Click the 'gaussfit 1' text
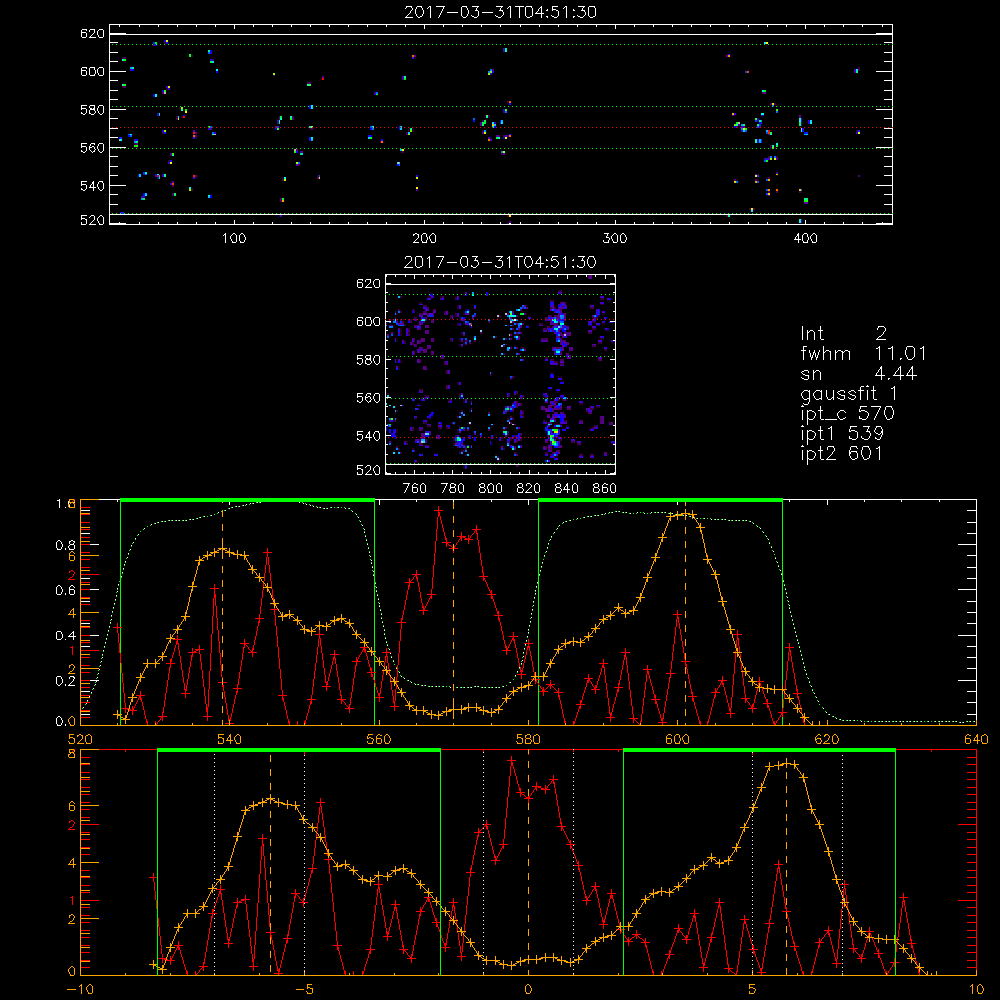Image resolution: width=1000 pixels, height=1000 pixels. click(x=849, y=393)
